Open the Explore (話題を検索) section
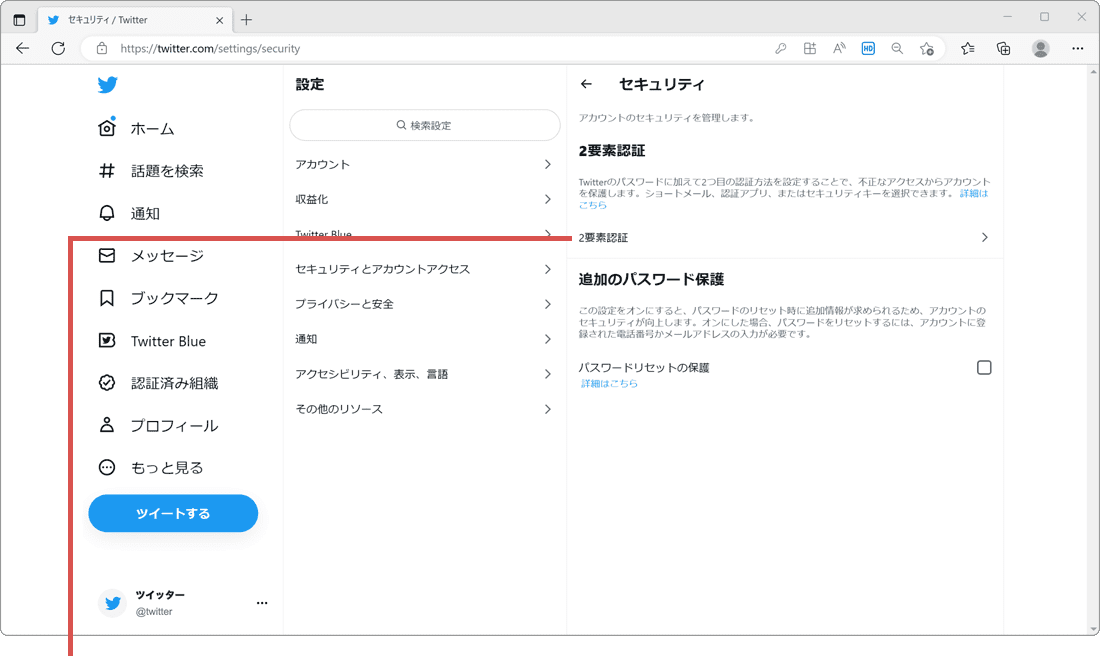This screenshot has width=1100, height=656. [107, 170]
